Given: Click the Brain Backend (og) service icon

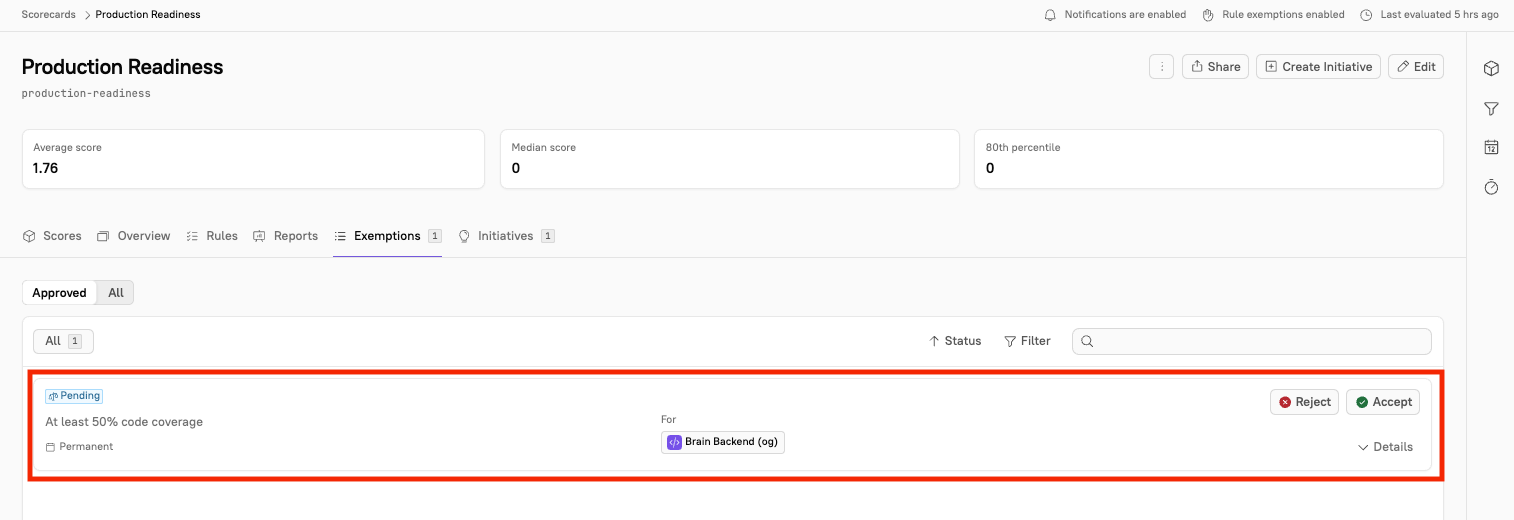Looking at the screenshot, I should [674, 442].
